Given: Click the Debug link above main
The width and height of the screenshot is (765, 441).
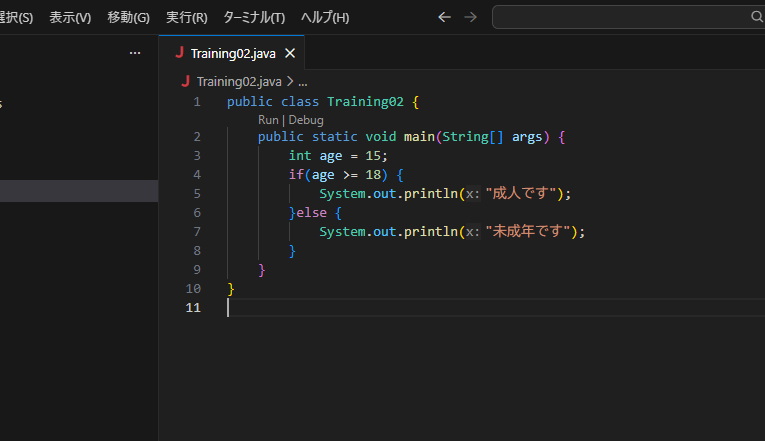Looking at the screenshot, I should point(306,120).
